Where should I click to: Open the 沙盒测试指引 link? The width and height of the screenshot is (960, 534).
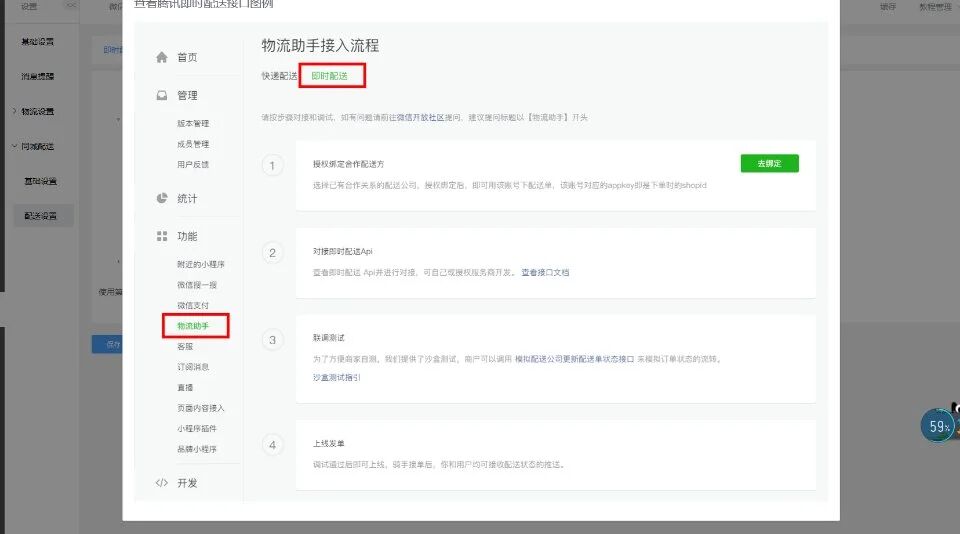pos(337,378)
